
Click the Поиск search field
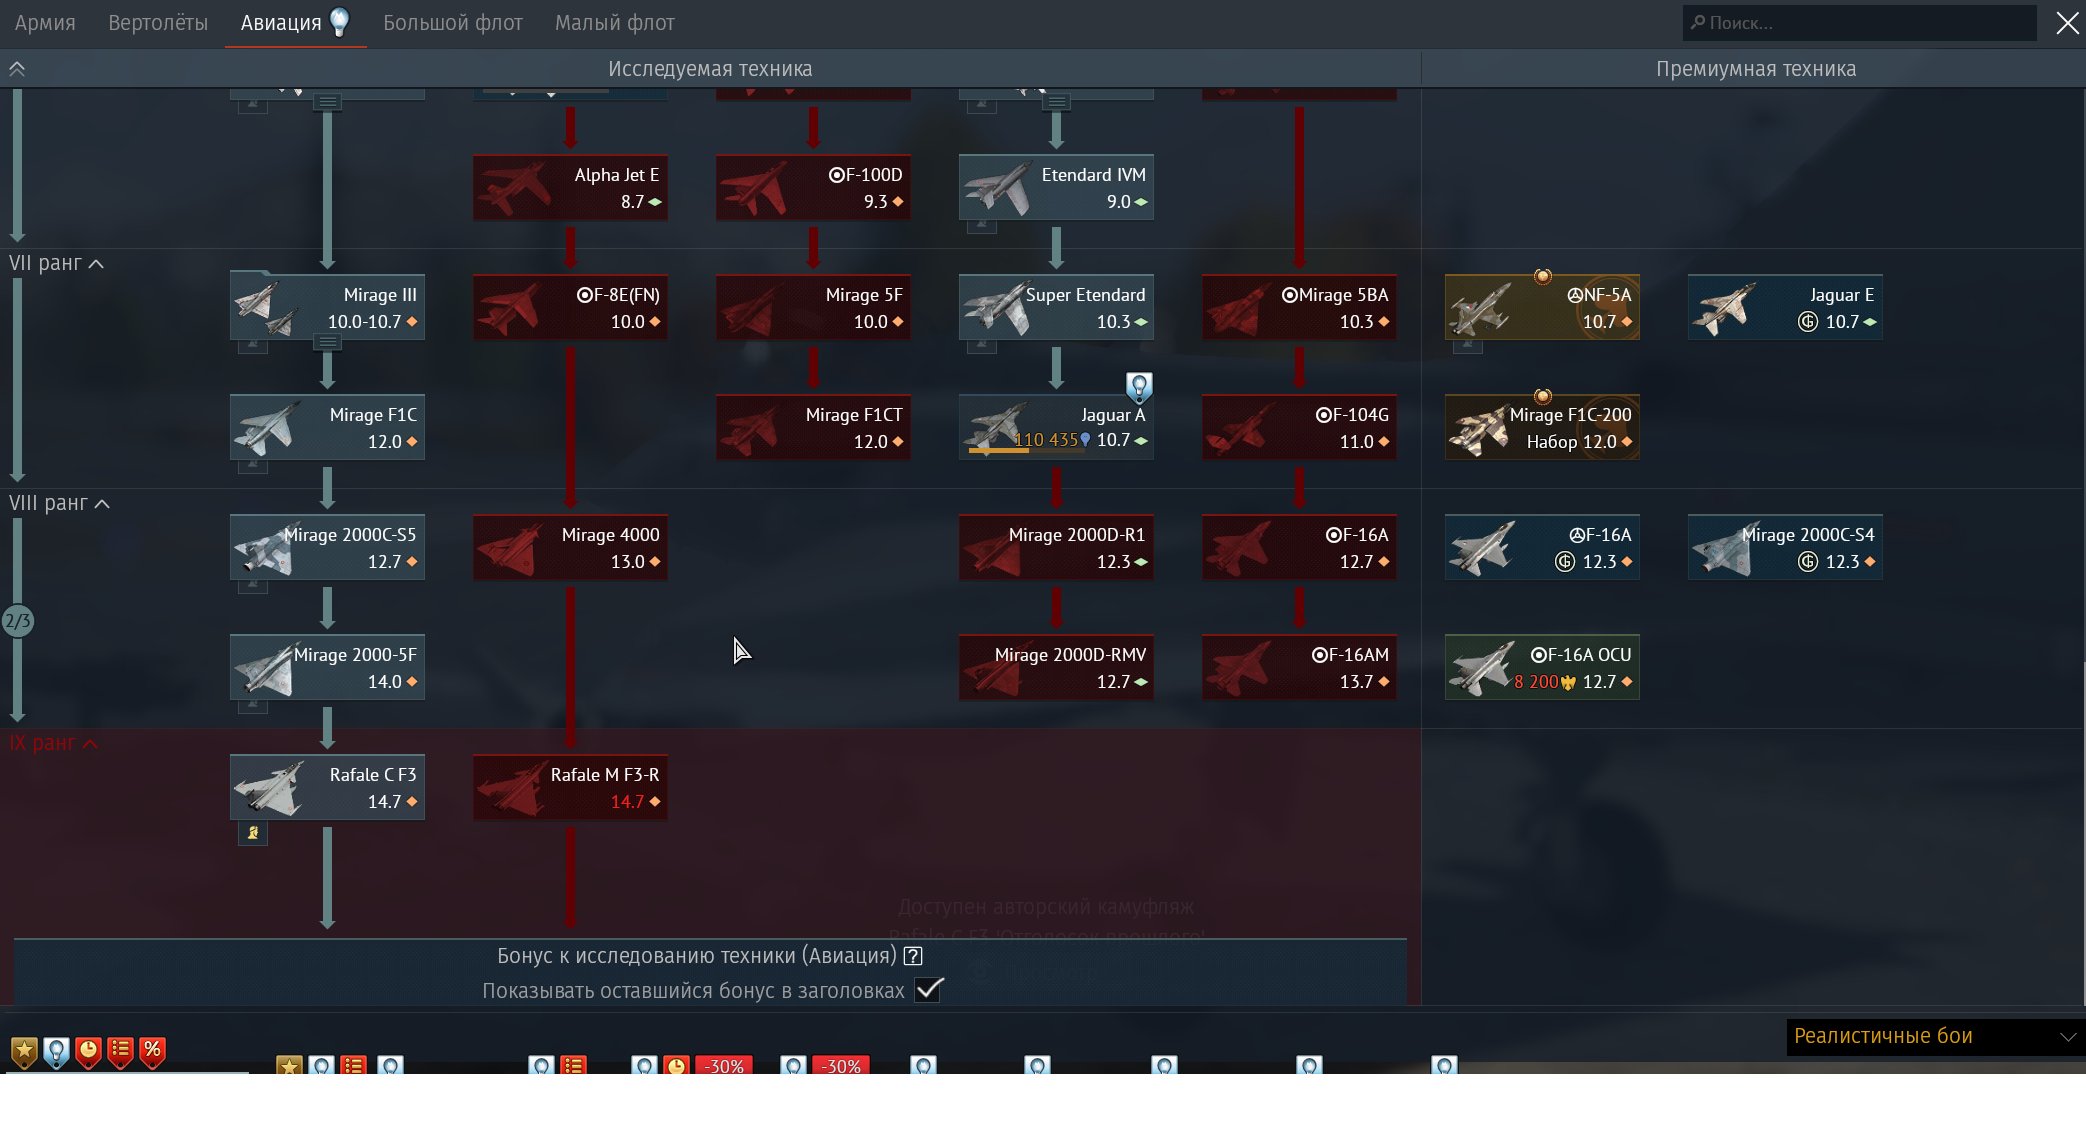1860,23
